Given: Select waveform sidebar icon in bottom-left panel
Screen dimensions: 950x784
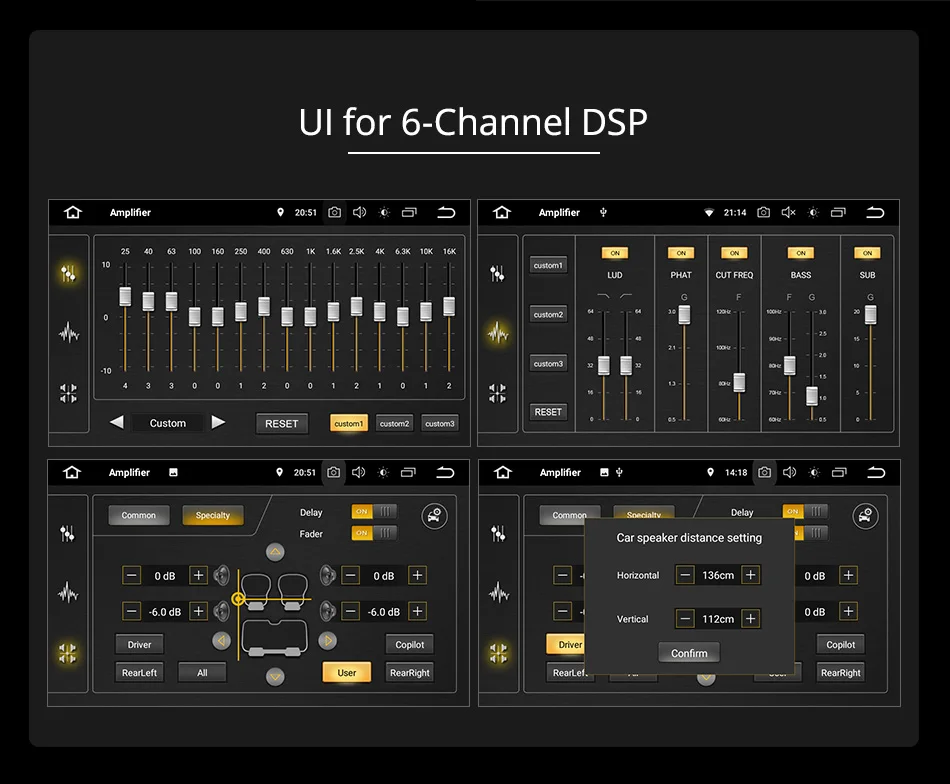Looking at the screenshot, I should coord(68,593).
